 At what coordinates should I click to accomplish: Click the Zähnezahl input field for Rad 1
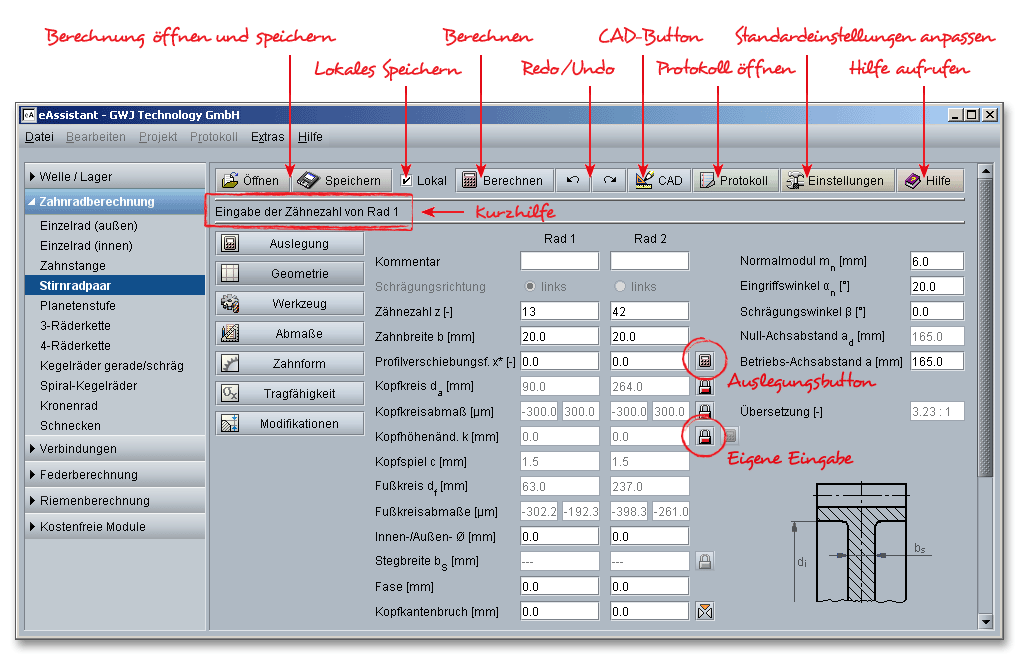(x=559, y=311)
